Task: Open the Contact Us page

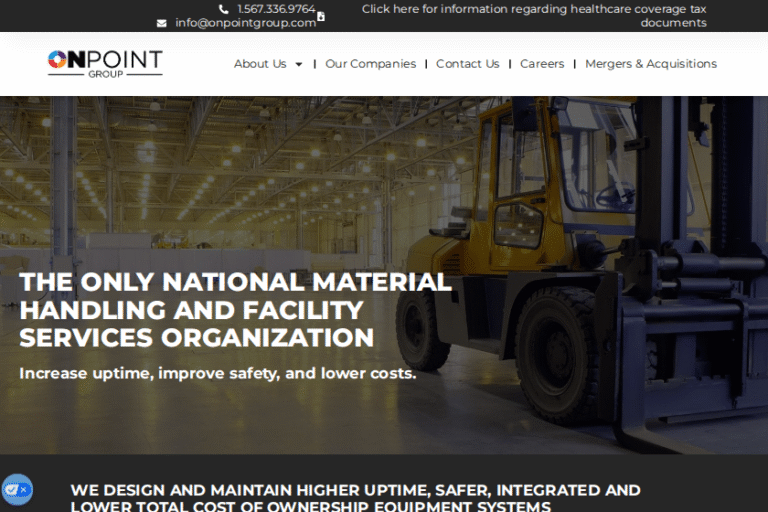Action: point(467,64)
